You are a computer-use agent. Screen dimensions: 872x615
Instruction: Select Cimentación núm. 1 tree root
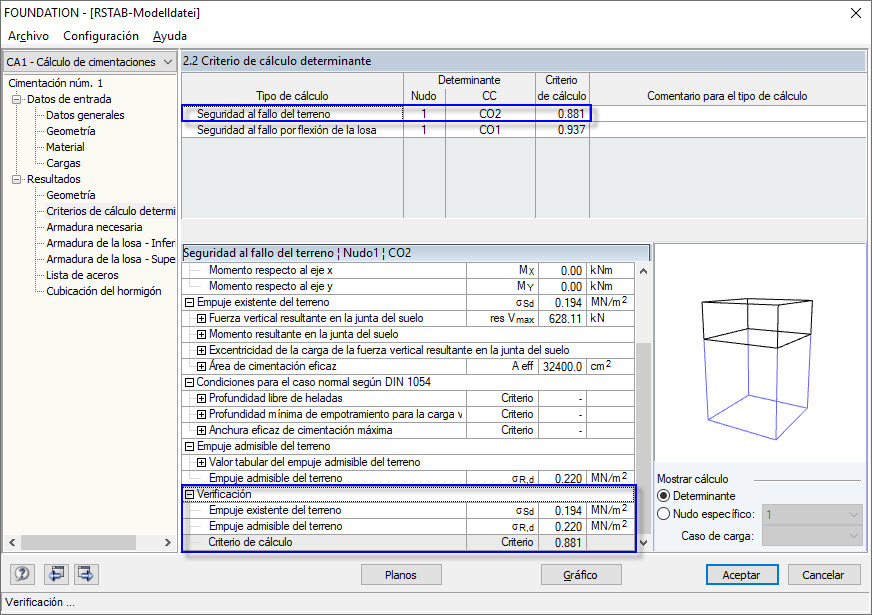click(55, 83)
